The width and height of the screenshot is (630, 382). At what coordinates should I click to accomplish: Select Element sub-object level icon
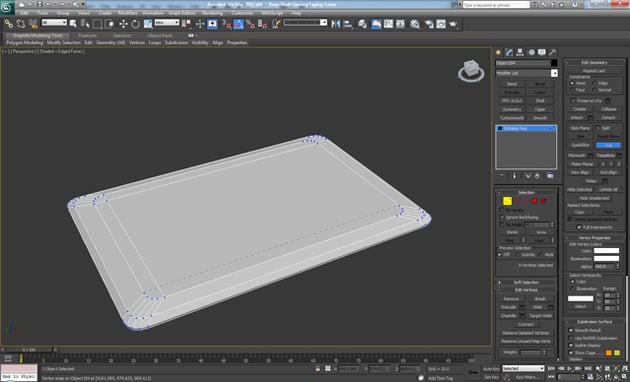(x=543, y=201)
